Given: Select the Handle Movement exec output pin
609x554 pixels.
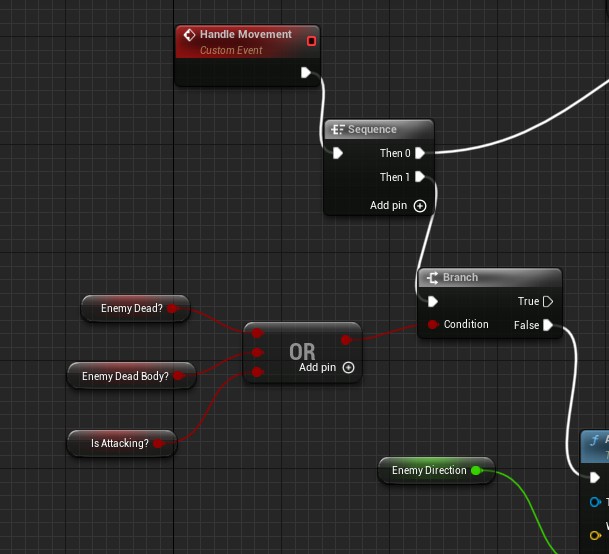Looking at the screenshot, I should point(306,72).
